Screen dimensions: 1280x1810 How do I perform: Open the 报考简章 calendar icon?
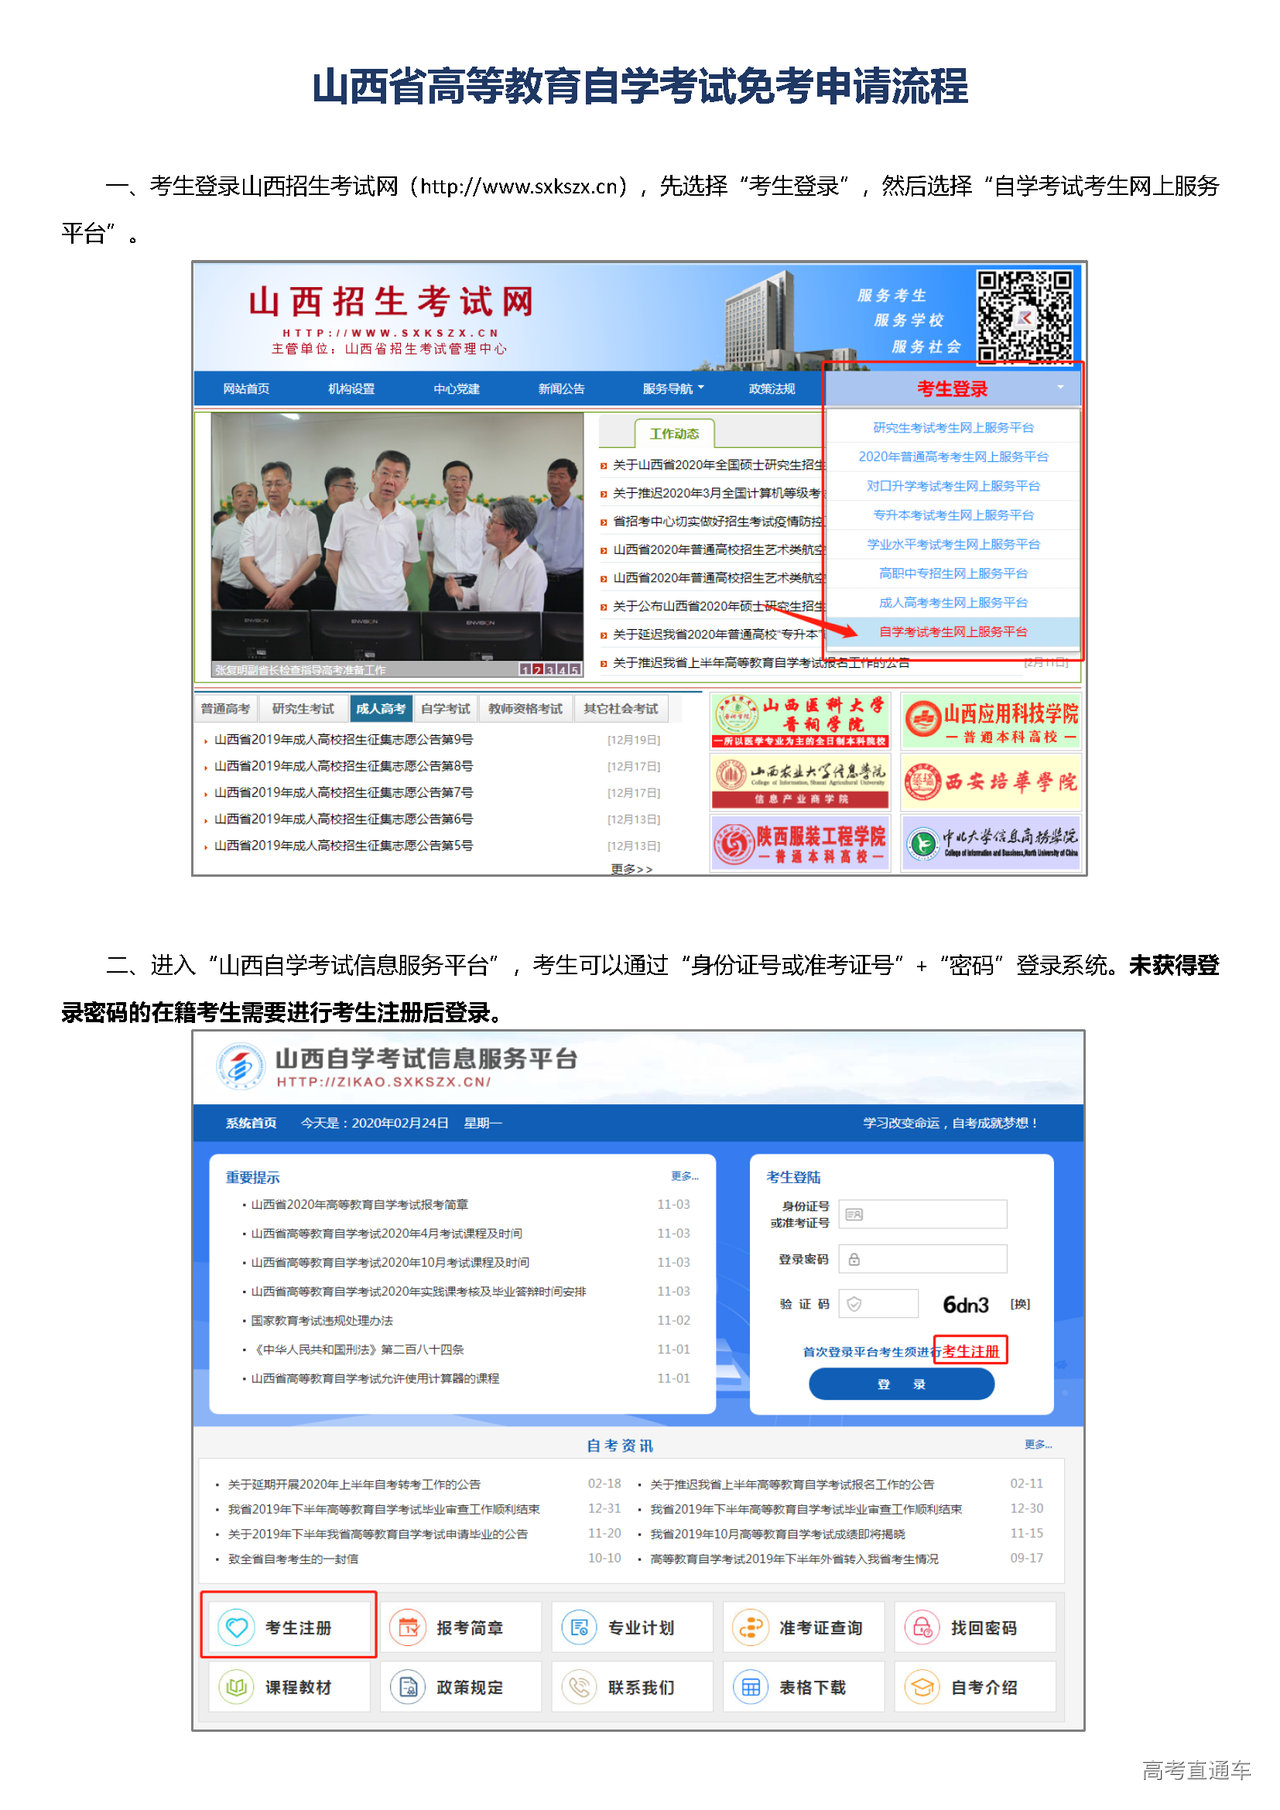407,1627
